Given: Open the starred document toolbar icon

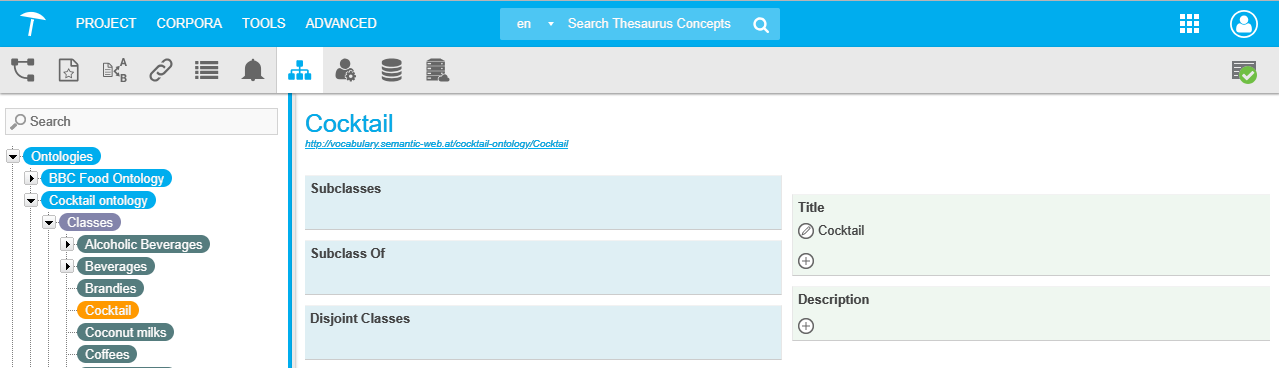Looking at the screenshot, I should pos(68,70).
